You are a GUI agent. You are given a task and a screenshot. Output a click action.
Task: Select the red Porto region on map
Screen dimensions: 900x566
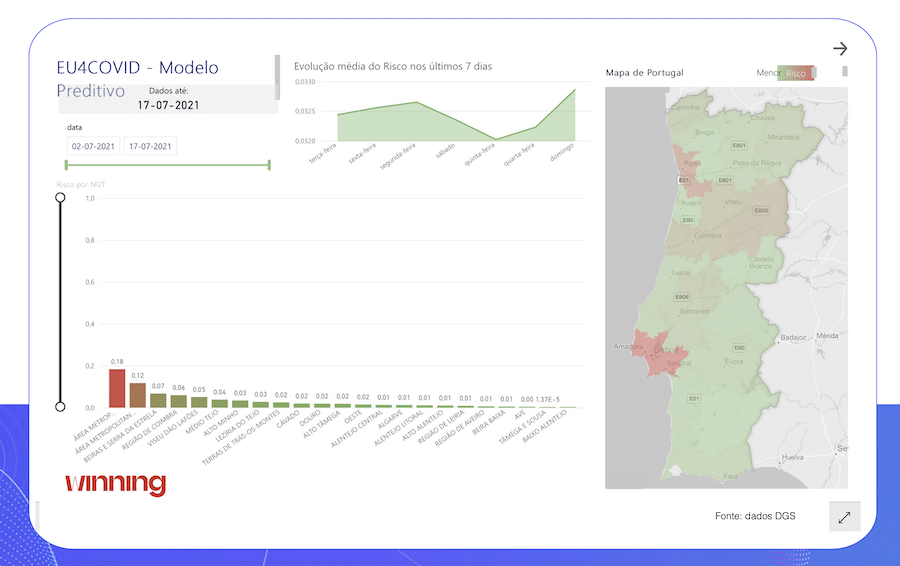click(688, 167)
